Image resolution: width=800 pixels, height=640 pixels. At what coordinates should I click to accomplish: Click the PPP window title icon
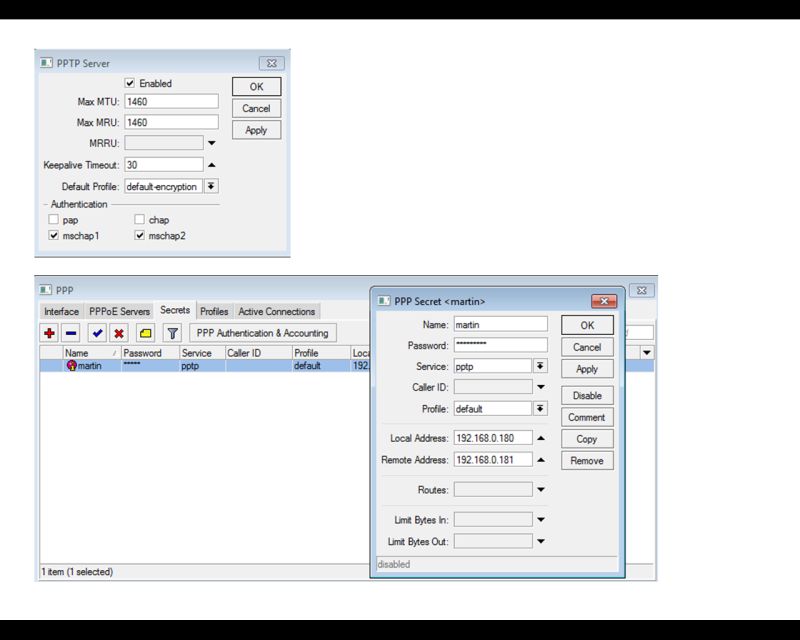[x=45, y=289]
